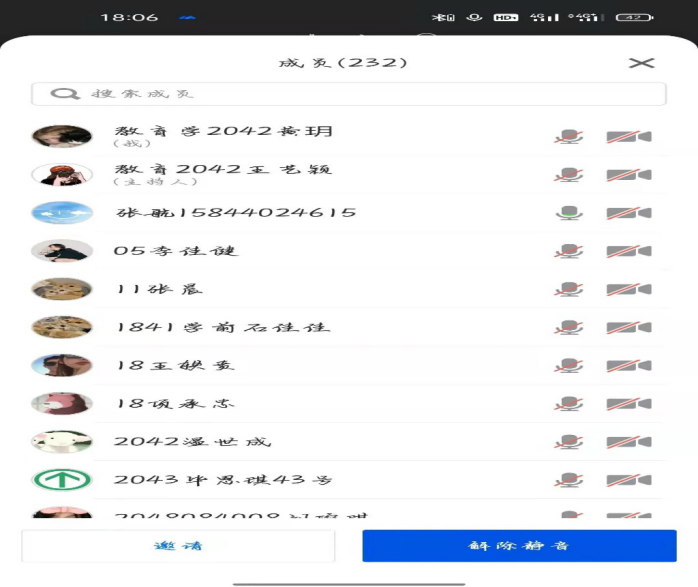Image resolution: width=698 pixels, height=587 pixels.
Task: Focus the 搜索成员 search field
Action: pos(348,94)
